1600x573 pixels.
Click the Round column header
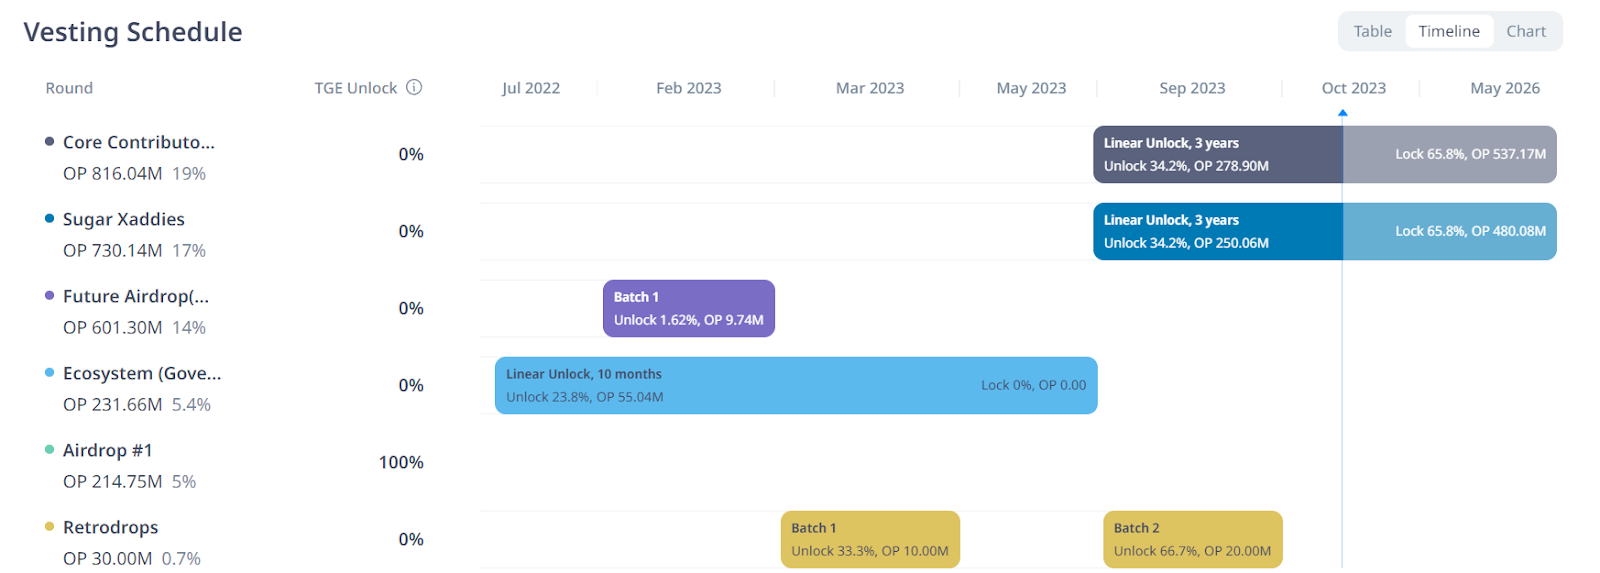69,88
